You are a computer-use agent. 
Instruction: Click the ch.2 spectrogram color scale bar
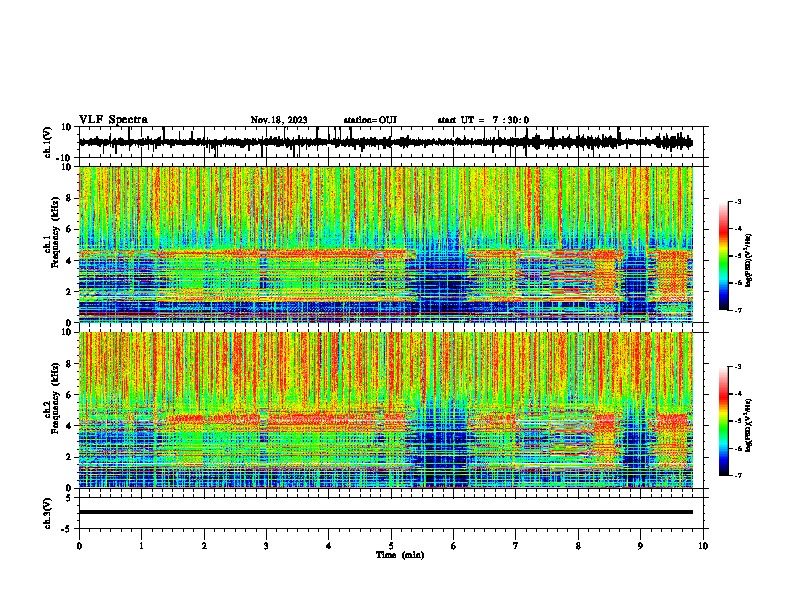(724, 421)
